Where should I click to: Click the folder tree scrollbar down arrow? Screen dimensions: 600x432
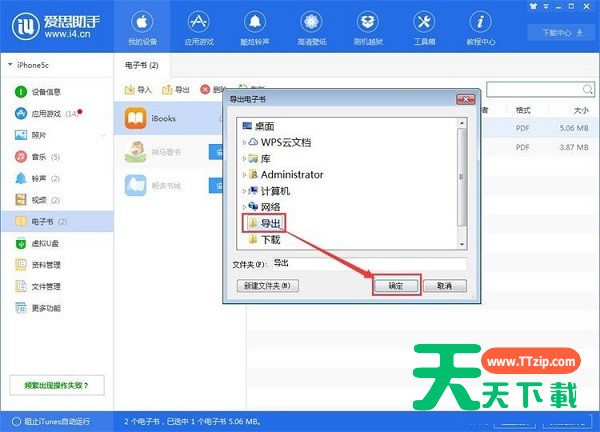pyautogui.click(x=462, y=245)
